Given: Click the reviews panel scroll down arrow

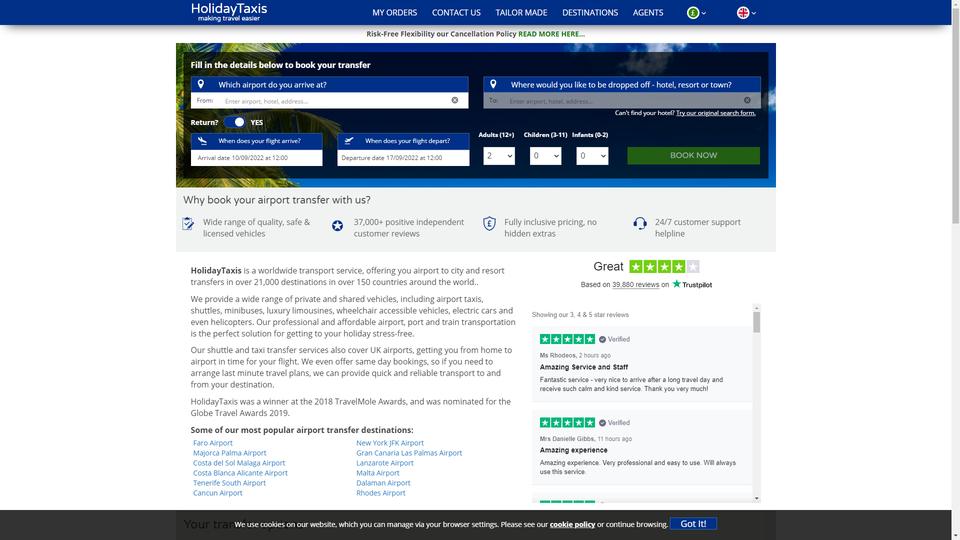Looking at the screenshot, I should [x=757, y=498].
